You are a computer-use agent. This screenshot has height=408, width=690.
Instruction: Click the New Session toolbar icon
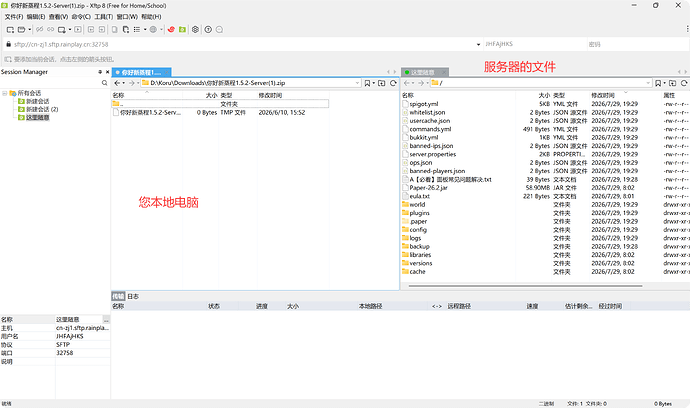click(x=10, y=29)
